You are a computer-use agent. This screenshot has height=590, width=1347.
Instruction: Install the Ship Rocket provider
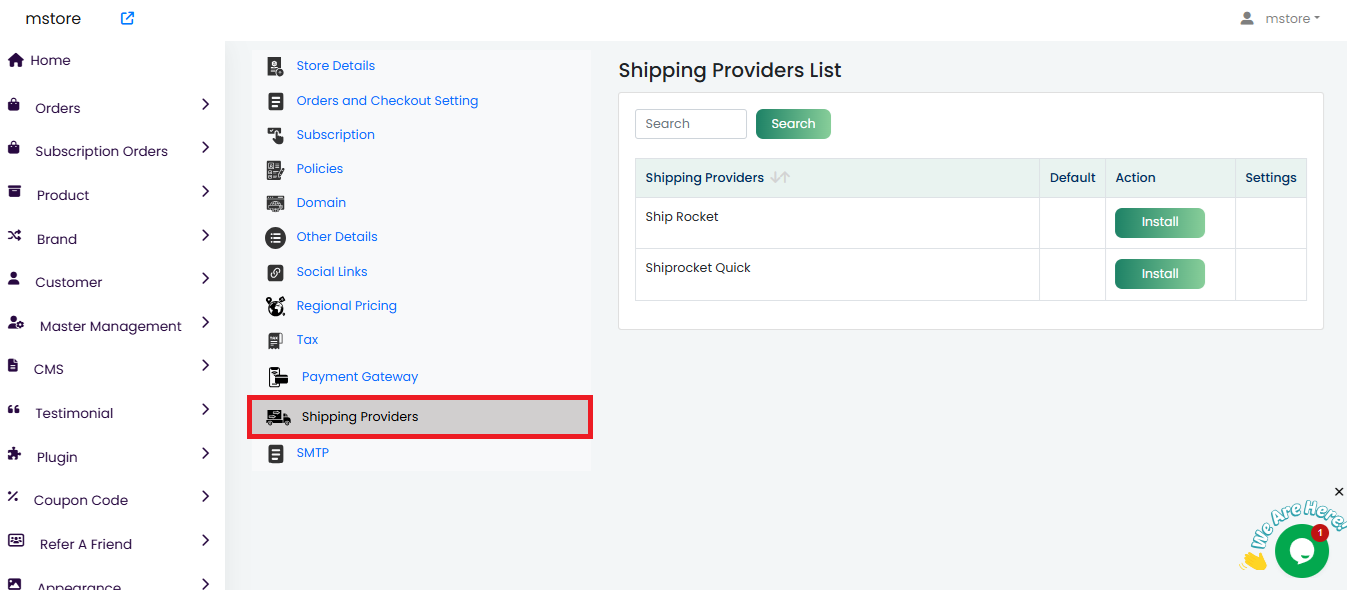point(1159,222)
